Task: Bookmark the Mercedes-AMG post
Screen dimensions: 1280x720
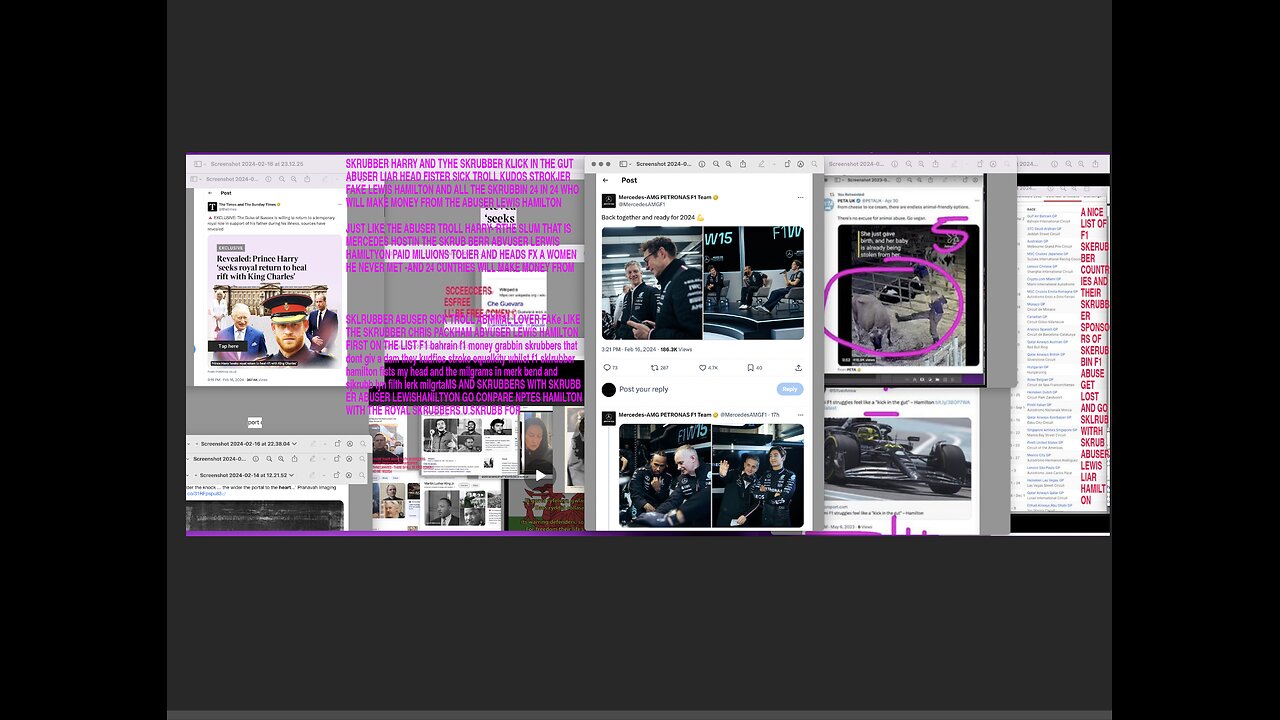Action: 751,368
